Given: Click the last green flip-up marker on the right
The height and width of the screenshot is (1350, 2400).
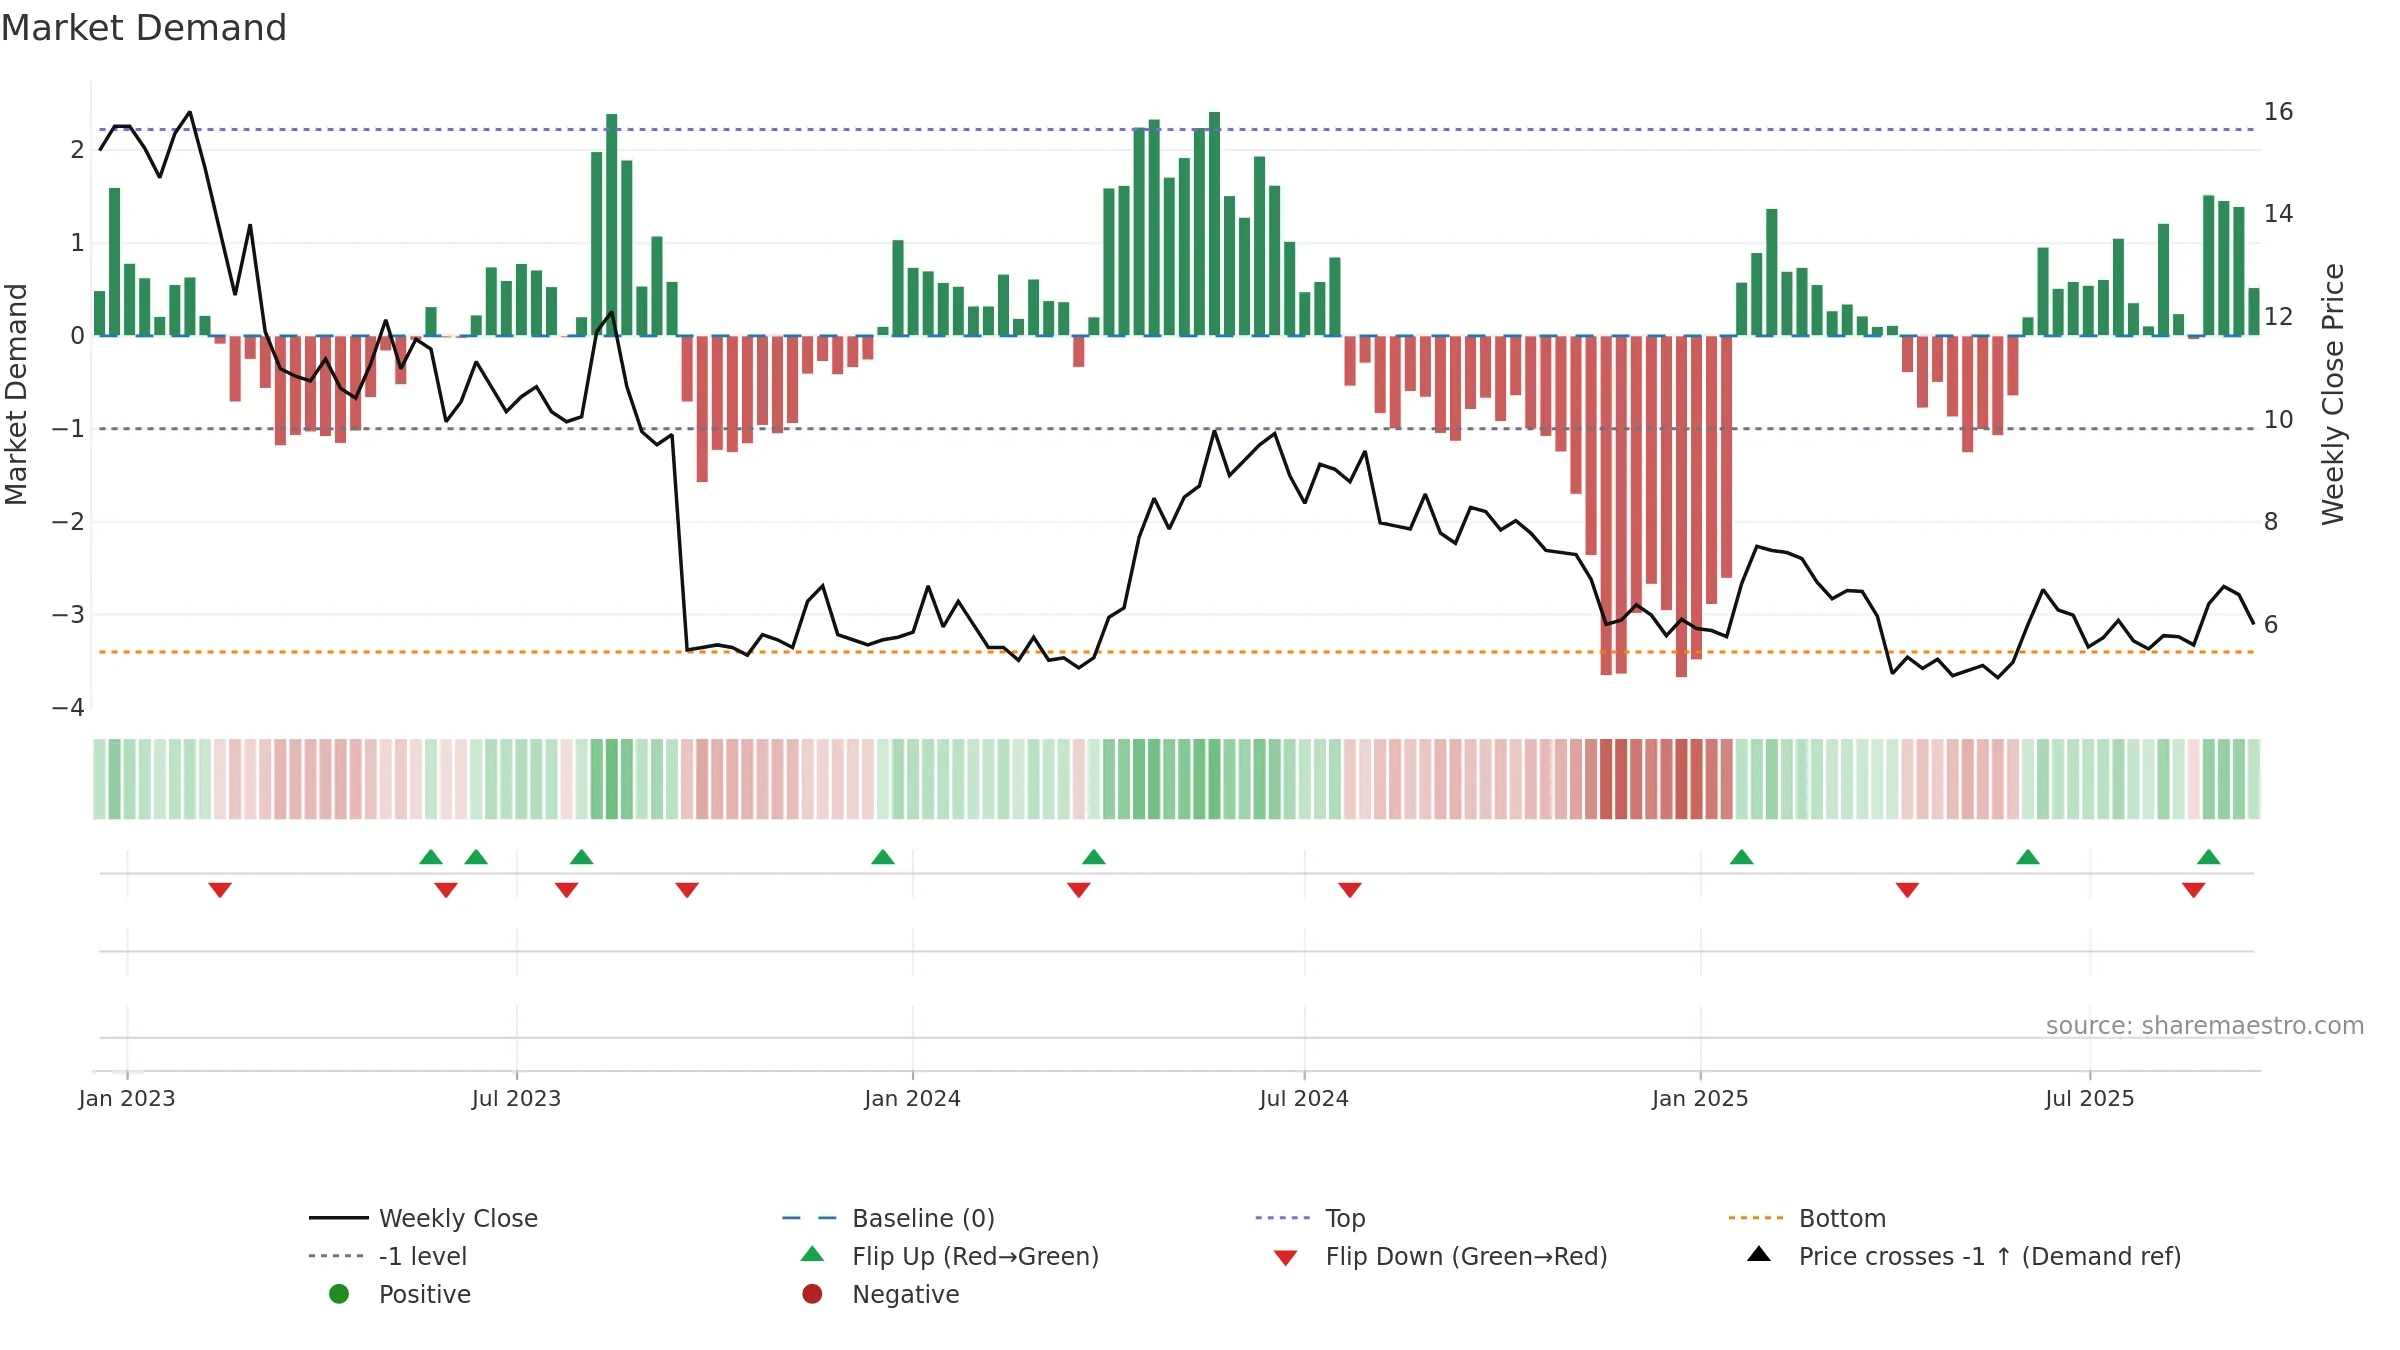Looking at the screenshot, I should tap(2208, 857).
